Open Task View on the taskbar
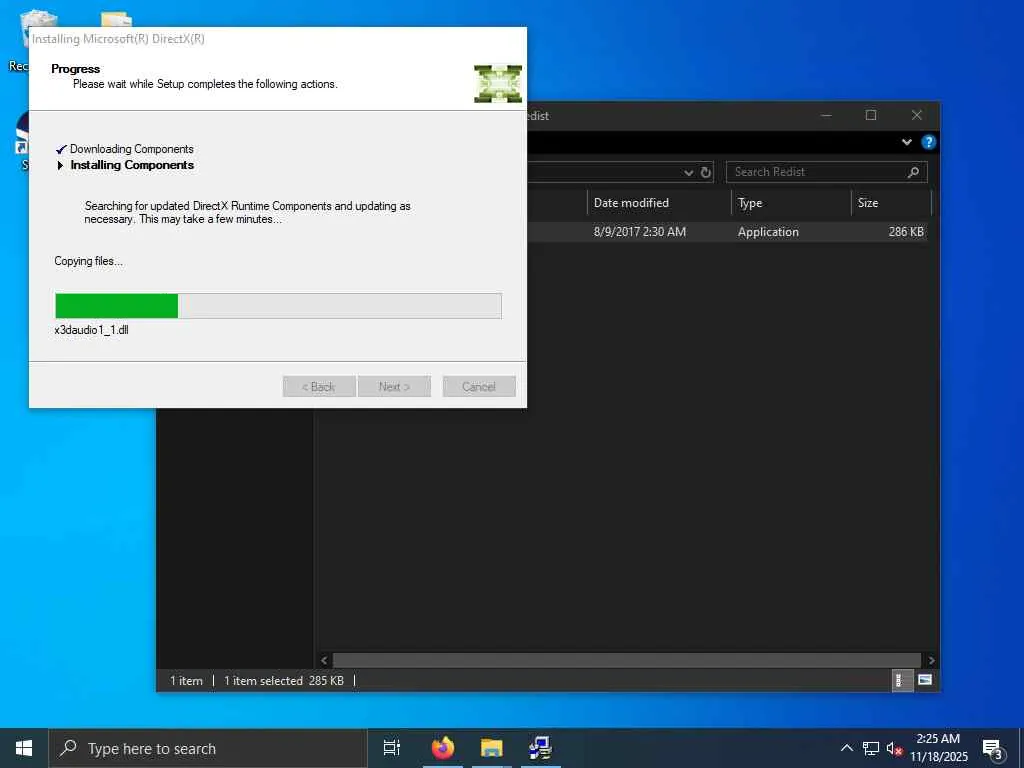1024x768 pixels. coord(392,748)
